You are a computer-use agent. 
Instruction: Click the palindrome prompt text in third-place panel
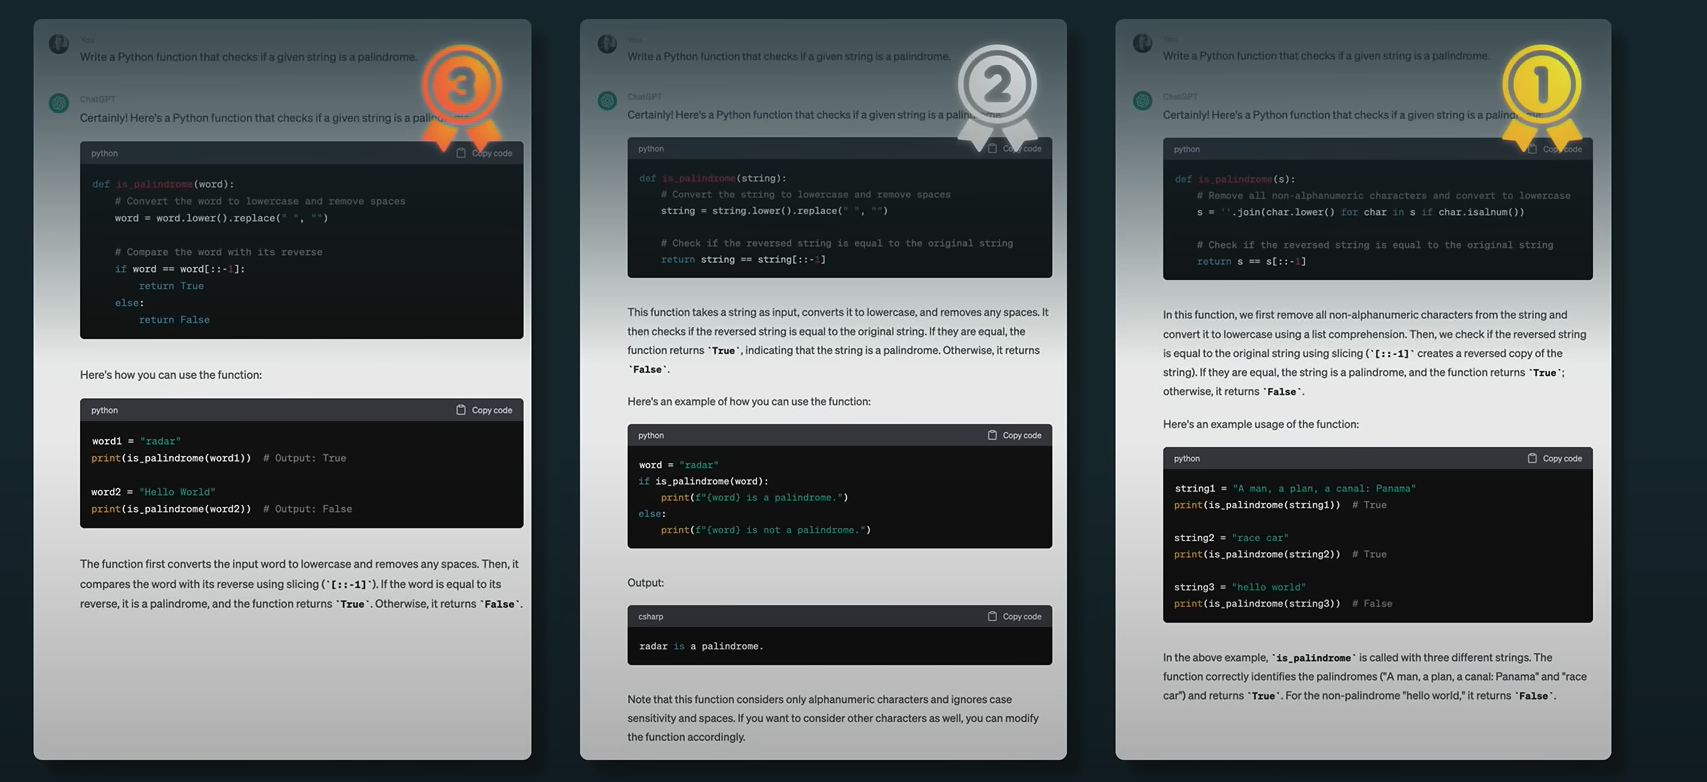(248, 57)
